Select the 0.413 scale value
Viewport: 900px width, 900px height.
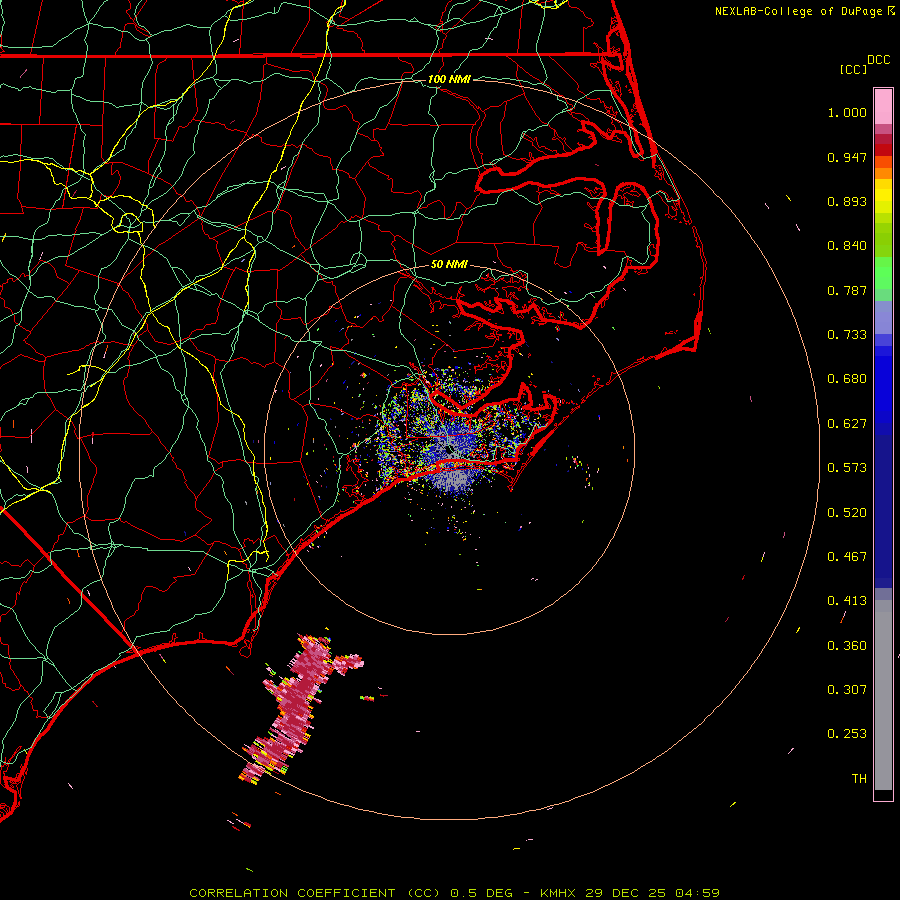tap(847, 601)
